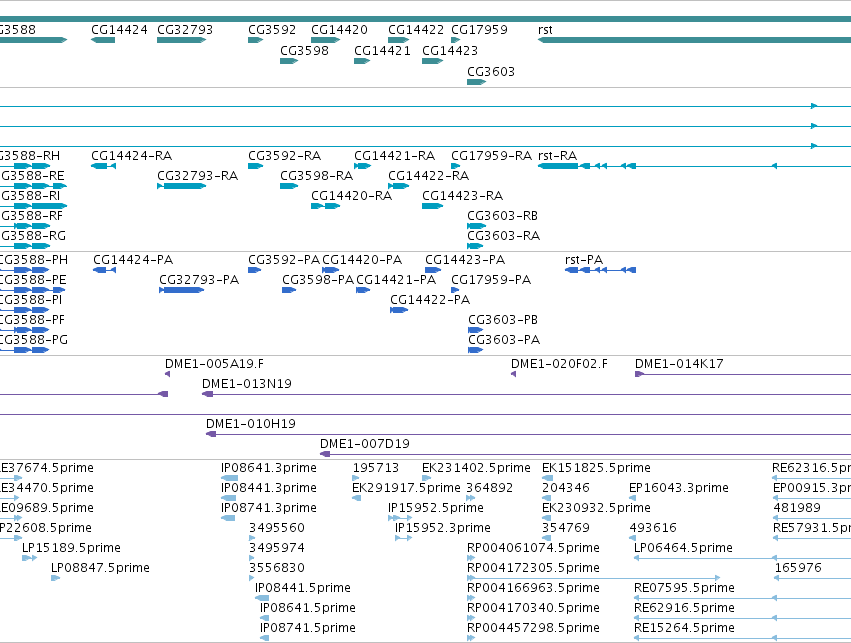
Task: Select transcript CG3603-RB
Action: click(x=503, y=216)
